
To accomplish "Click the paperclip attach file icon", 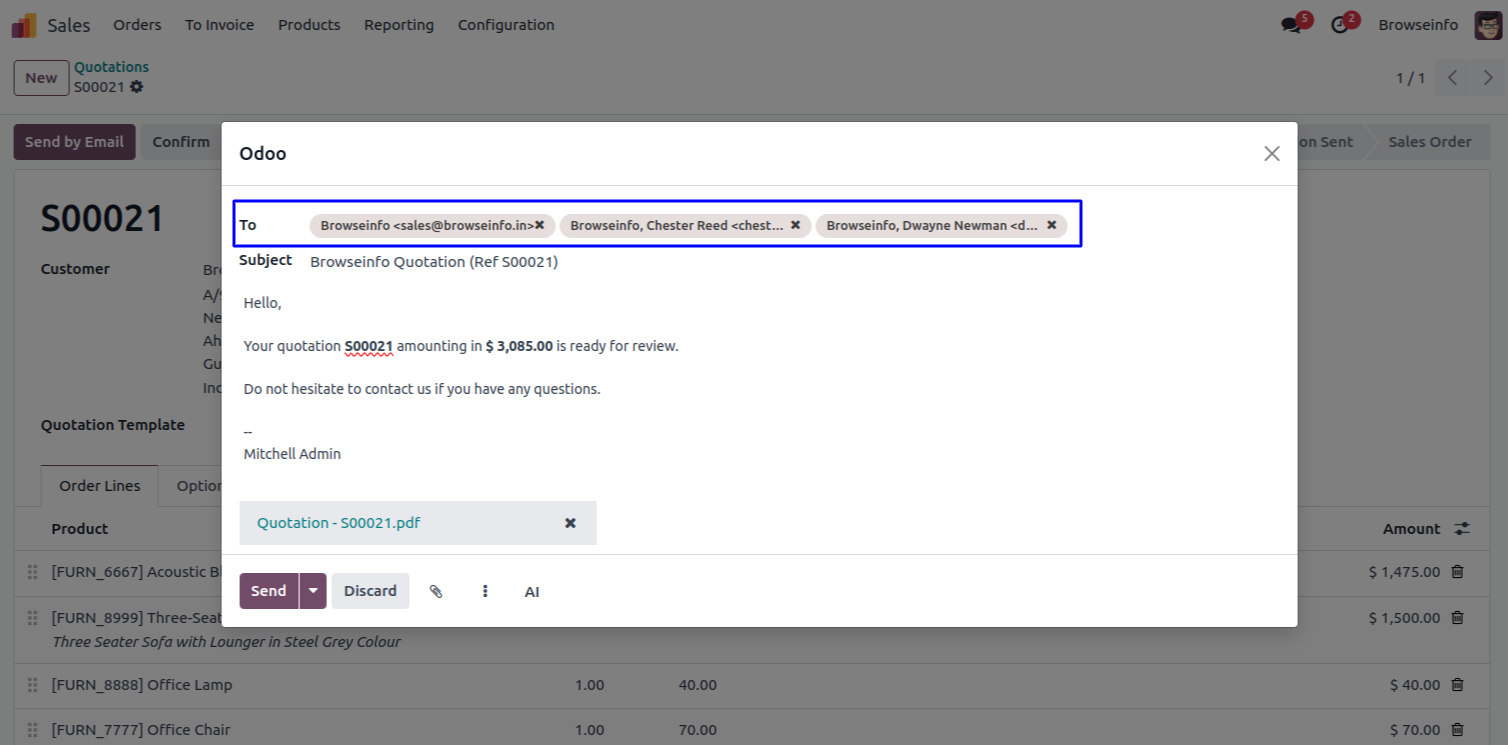I will (436, 591).
